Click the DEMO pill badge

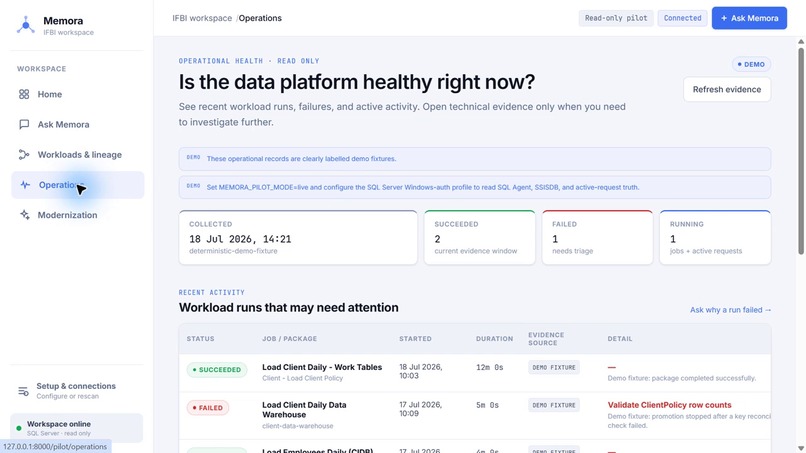coord(751,64)
